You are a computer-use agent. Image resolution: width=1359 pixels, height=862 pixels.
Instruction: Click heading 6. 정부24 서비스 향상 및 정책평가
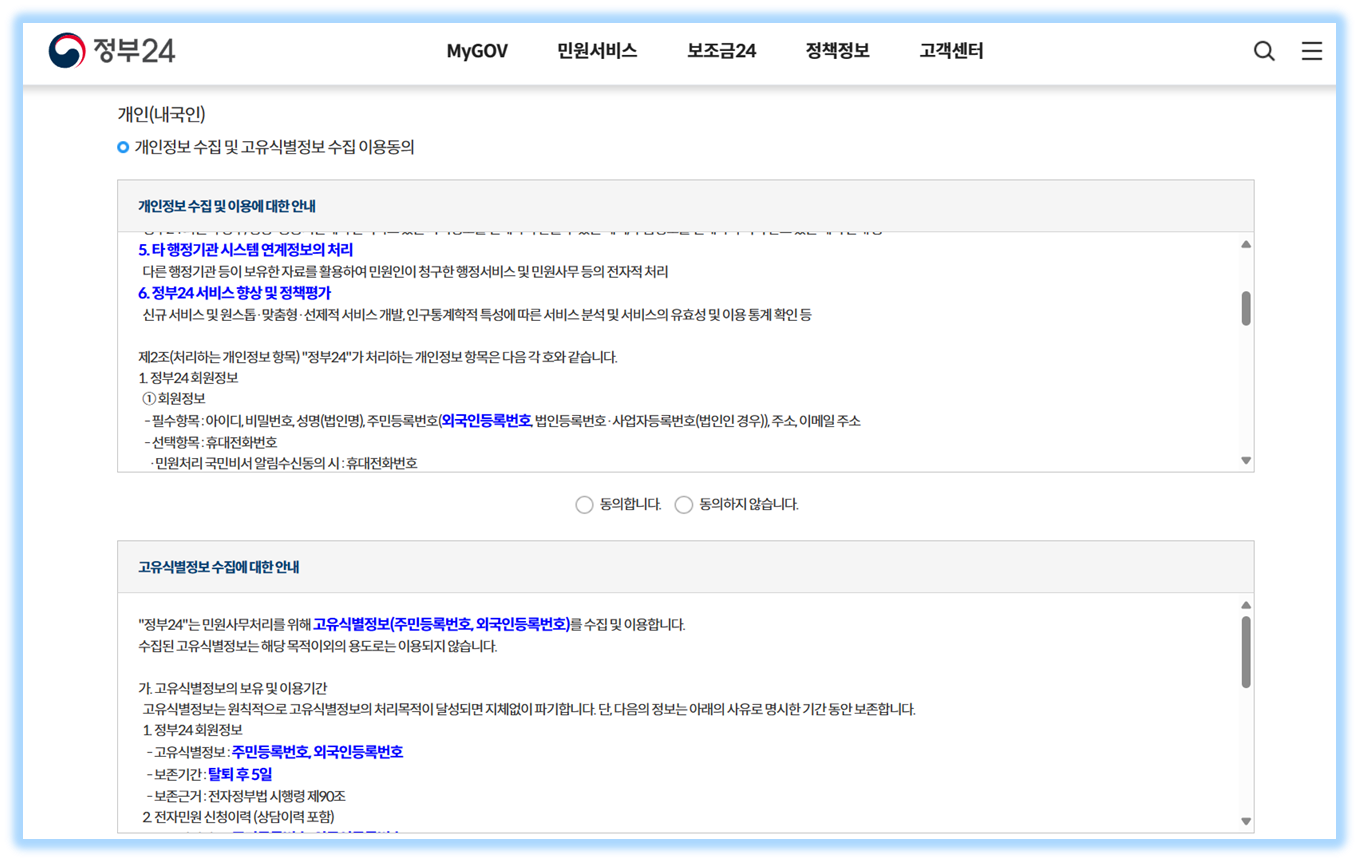pyautogui.click(x=234, y=293)
